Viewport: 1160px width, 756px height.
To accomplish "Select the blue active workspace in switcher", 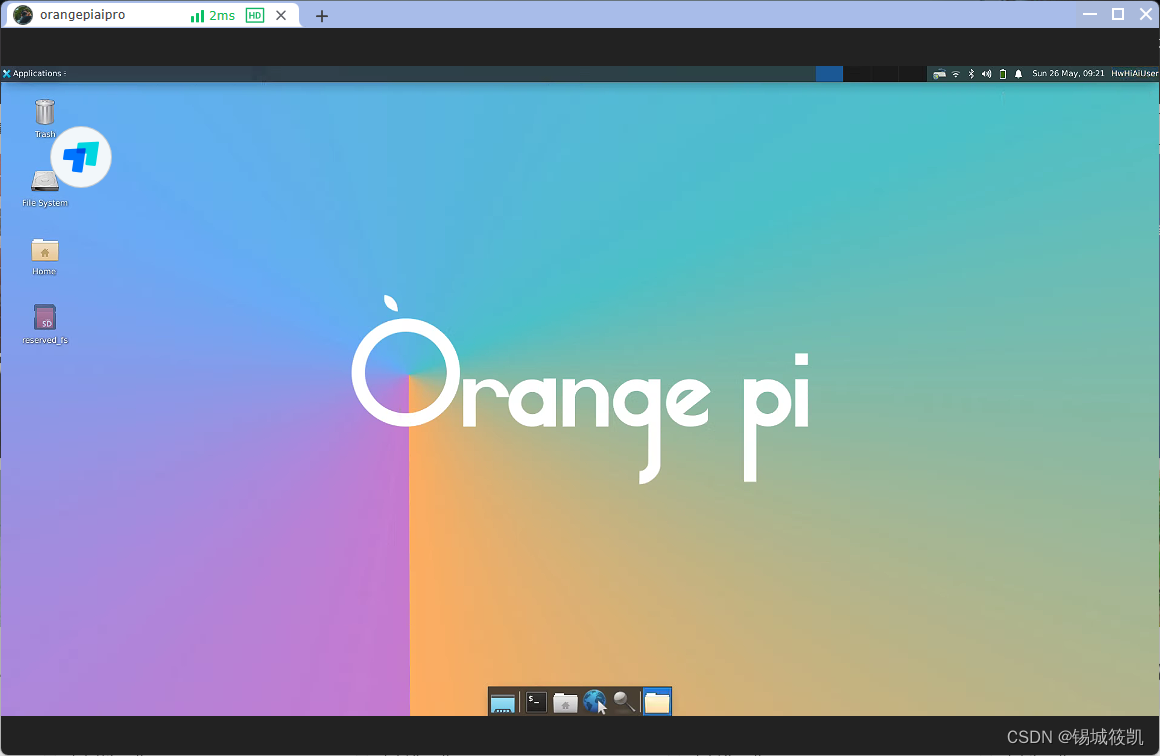I will [x=829, y=73].
